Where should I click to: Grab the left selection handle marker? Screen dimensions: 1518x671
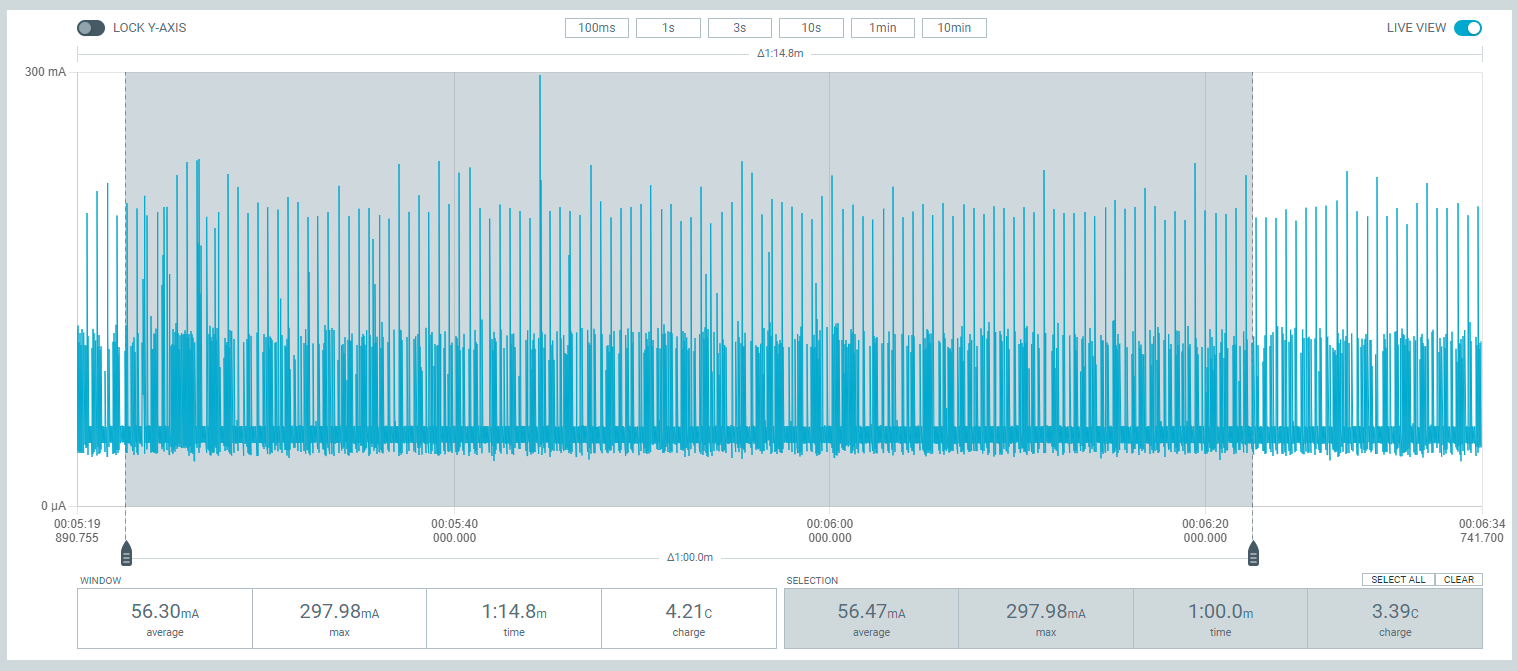pos(126,553)
